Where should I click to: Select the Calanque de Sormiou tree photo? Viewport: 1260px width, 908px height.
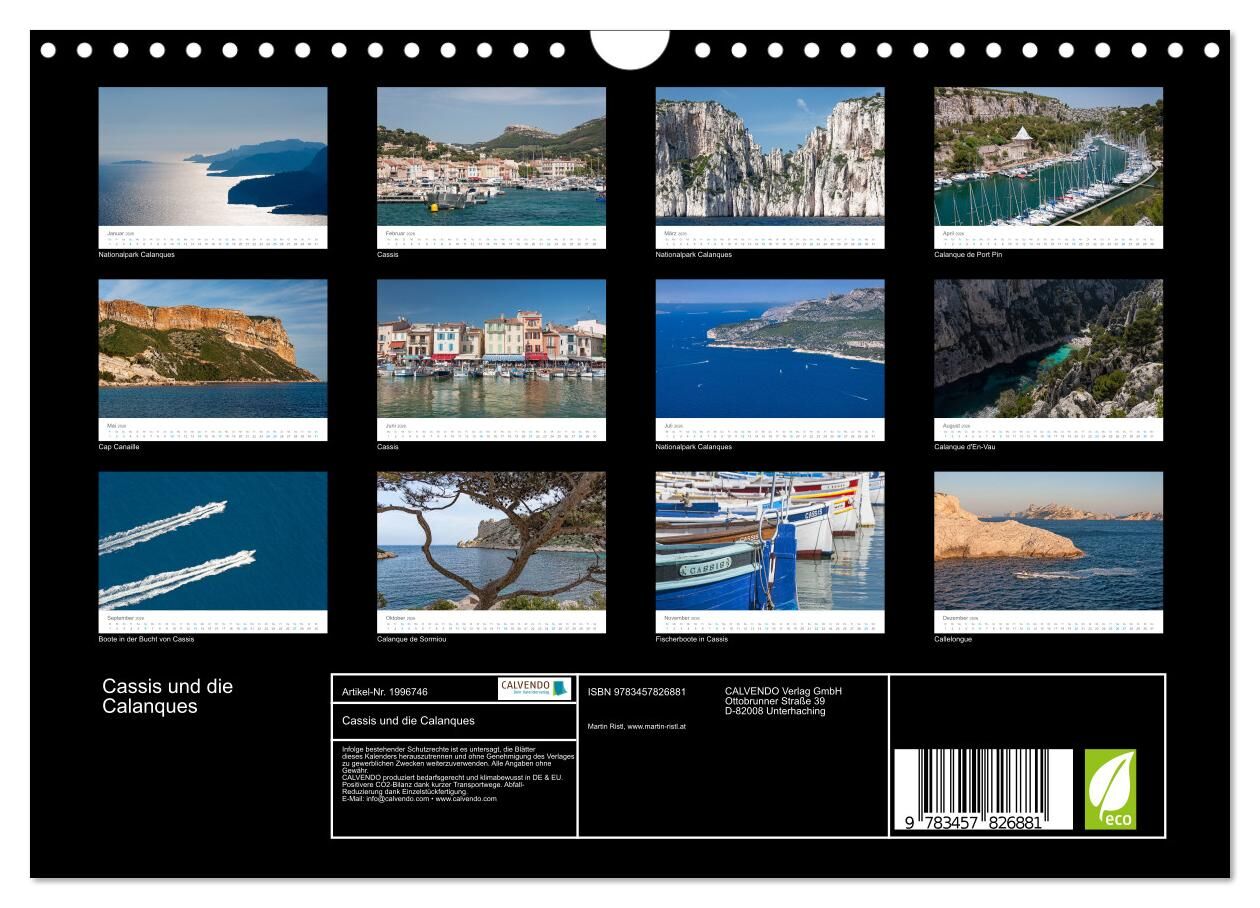[491, 541]
